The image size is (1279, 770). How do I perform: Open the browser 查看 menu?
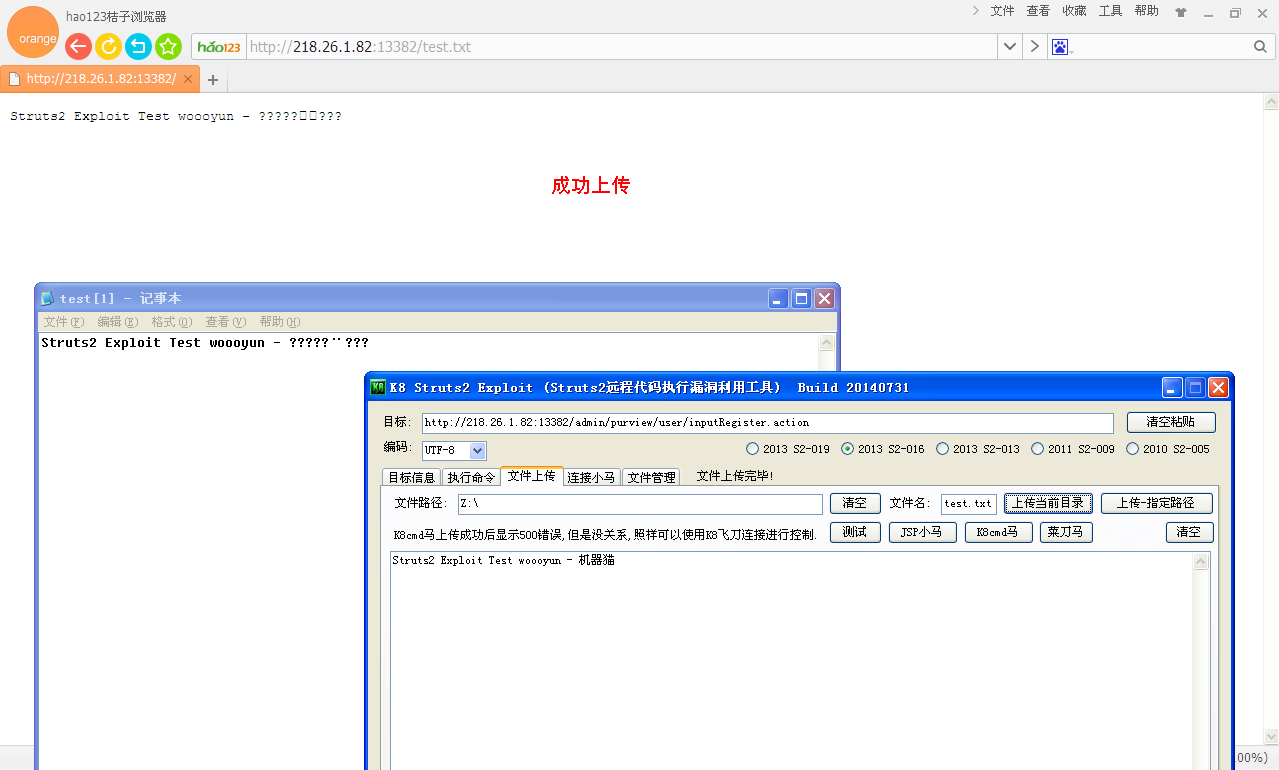point(1038,11)
